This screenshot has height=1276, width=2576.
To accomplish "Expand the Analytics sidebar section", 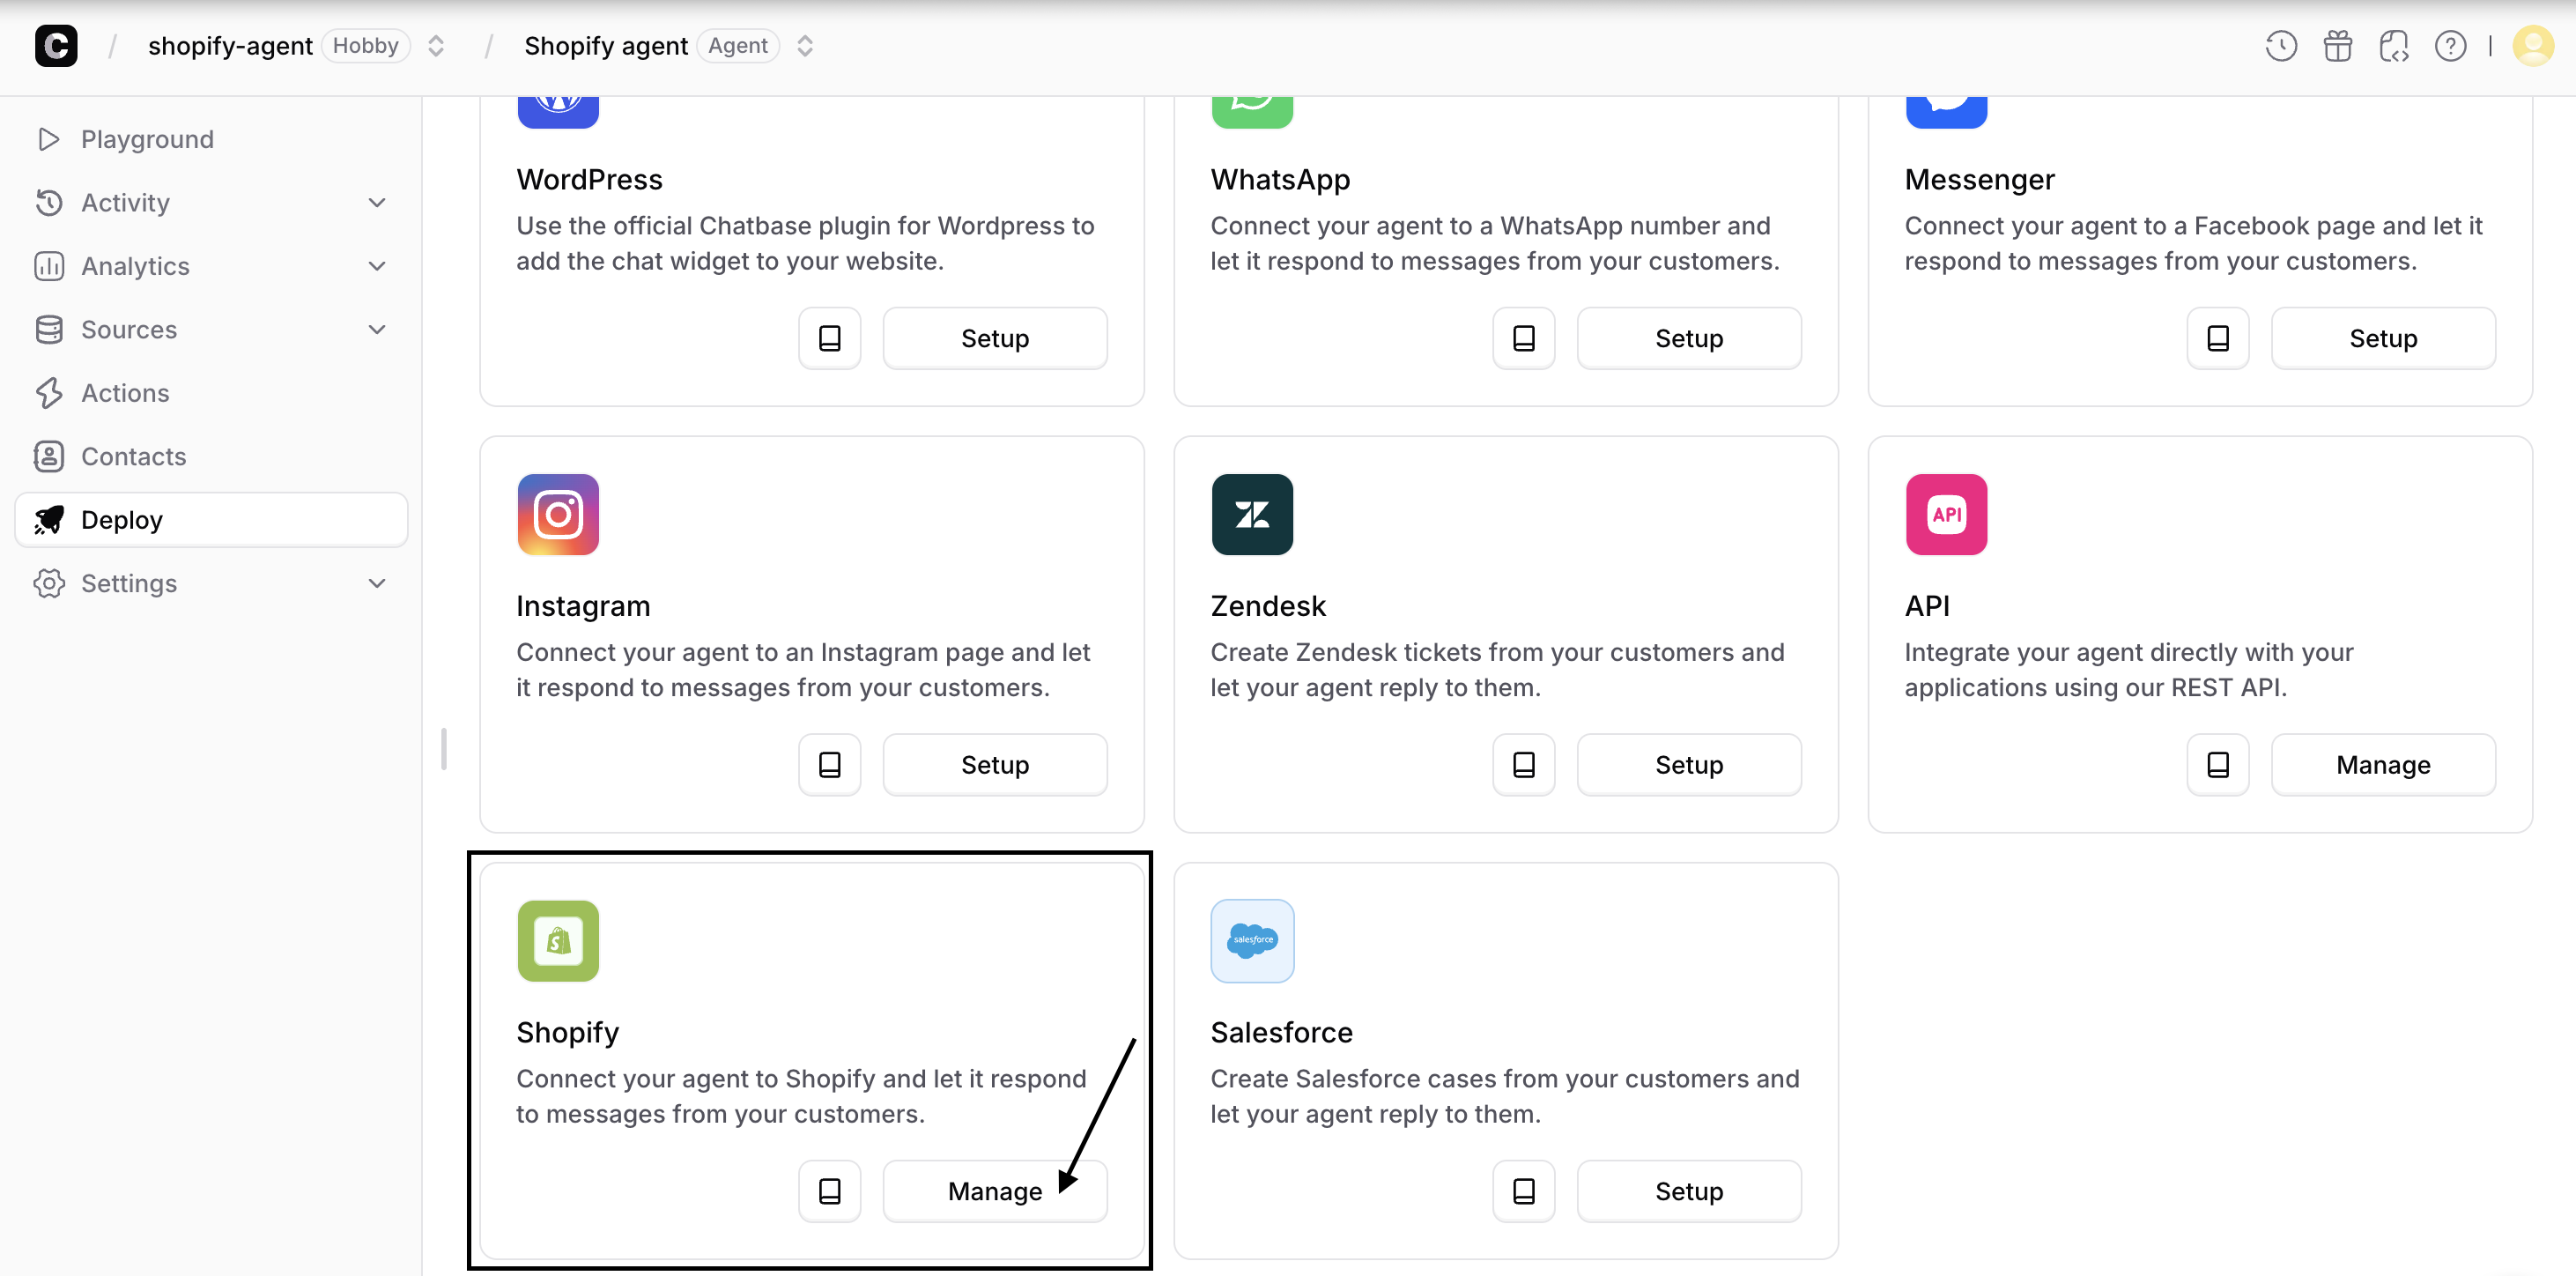I will [376, 266].
